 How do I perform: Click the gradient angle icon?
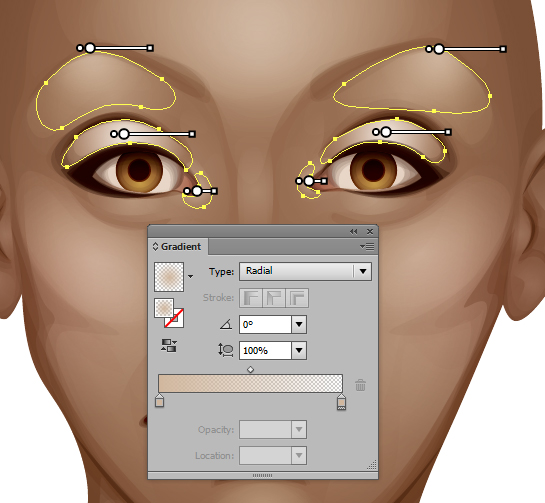226,324
